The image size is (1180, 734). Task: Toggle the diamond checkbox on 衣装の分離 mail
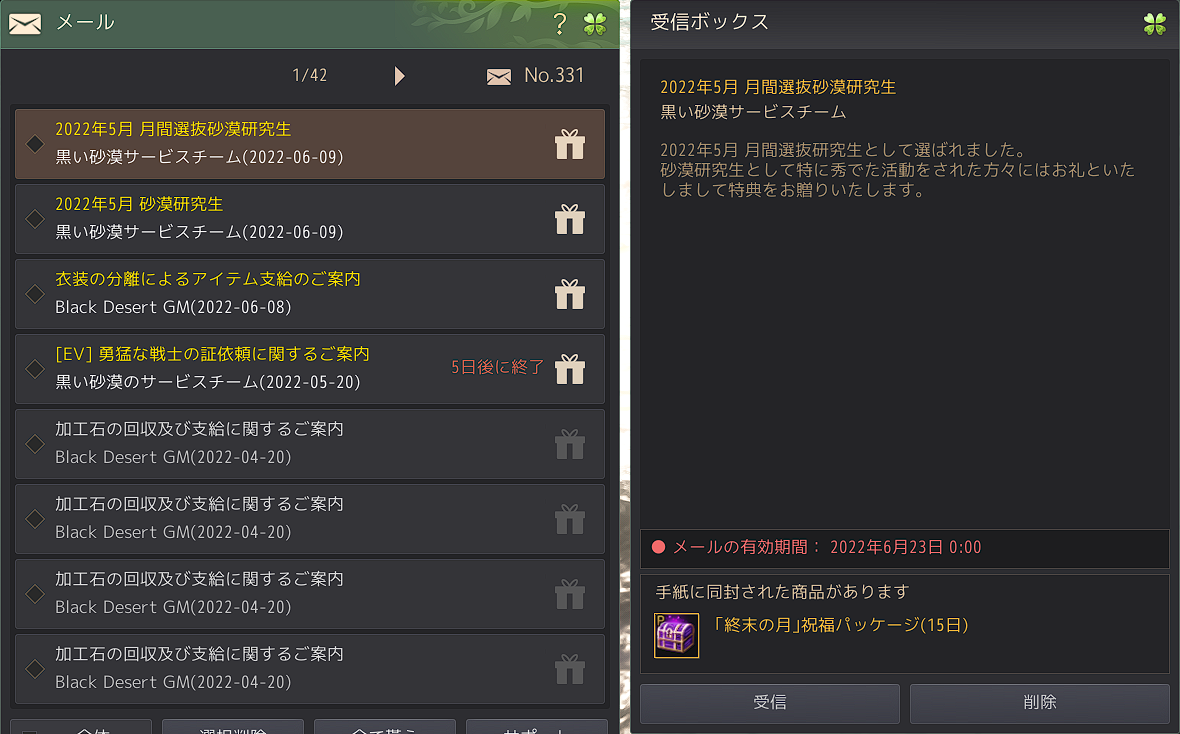(35, 294)
